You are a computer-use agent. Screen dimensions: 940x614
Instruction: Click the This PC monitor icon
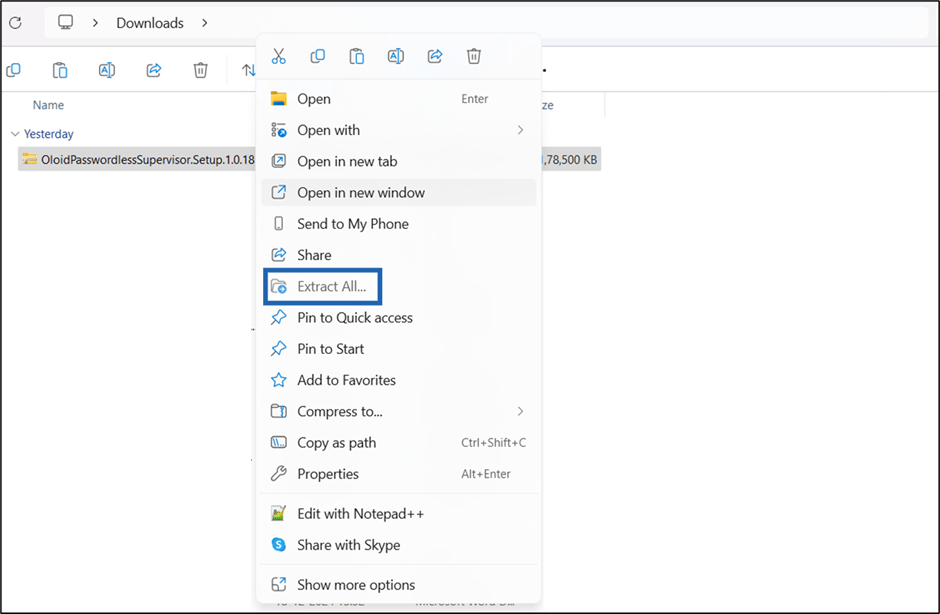[65, 23]
